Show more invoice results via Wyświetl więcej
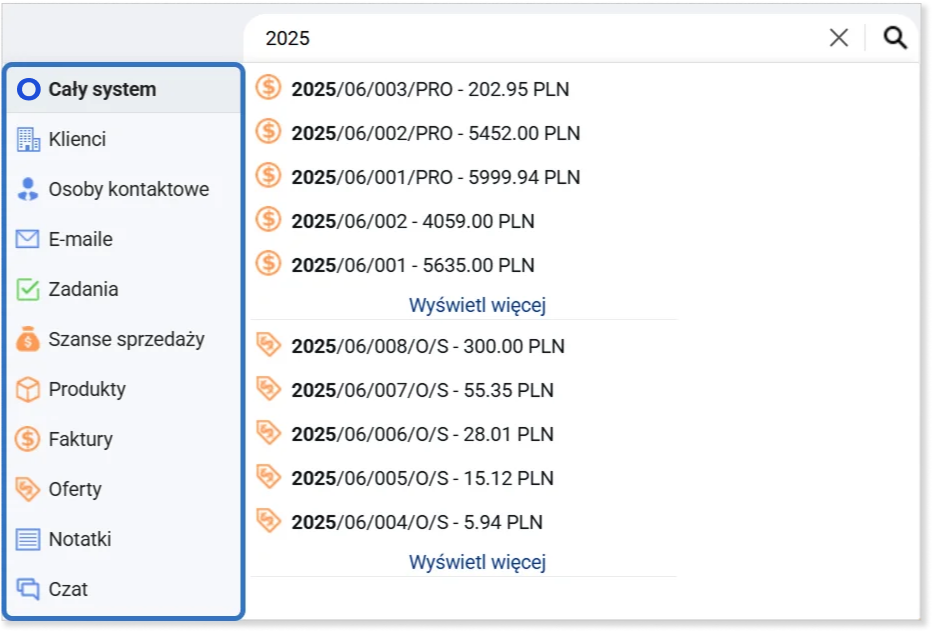Viewport: 933px width, 632px height. [x=477, y=304]
